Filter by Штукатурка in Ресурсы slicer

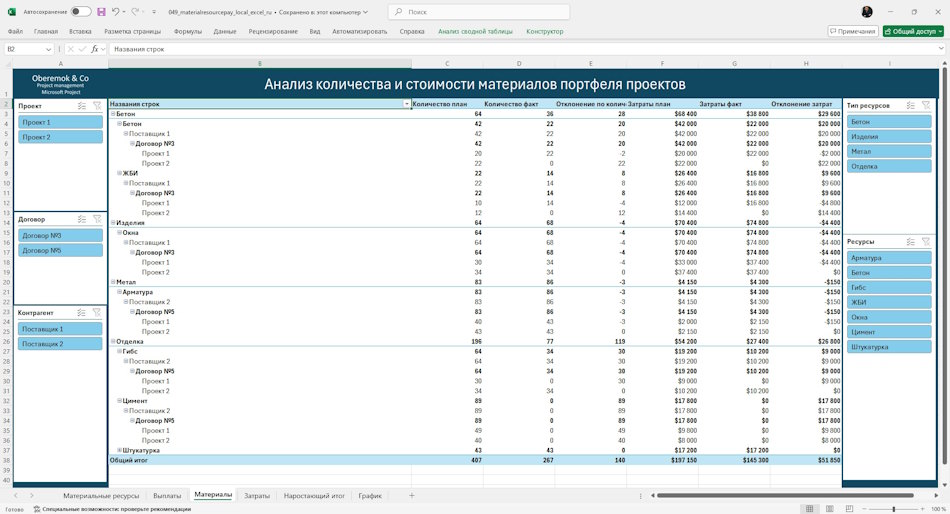(x=889, y=347)
